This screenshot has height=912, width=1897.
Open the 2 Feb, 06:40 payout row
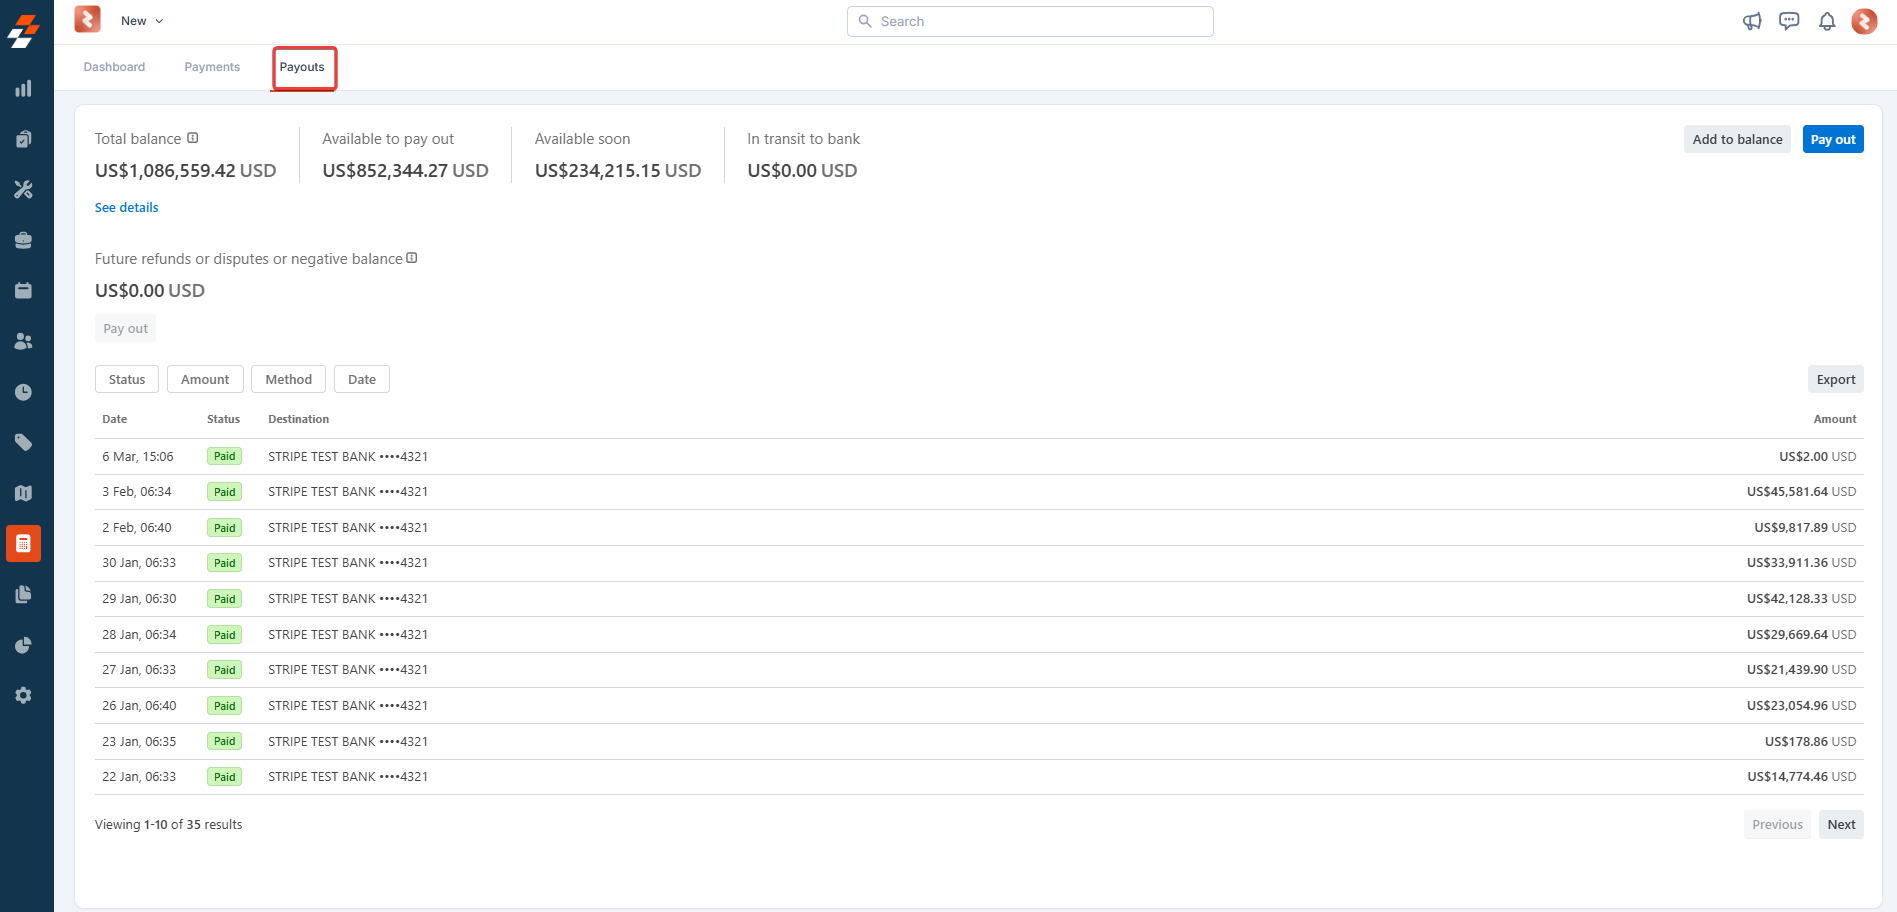click(979, 528)
